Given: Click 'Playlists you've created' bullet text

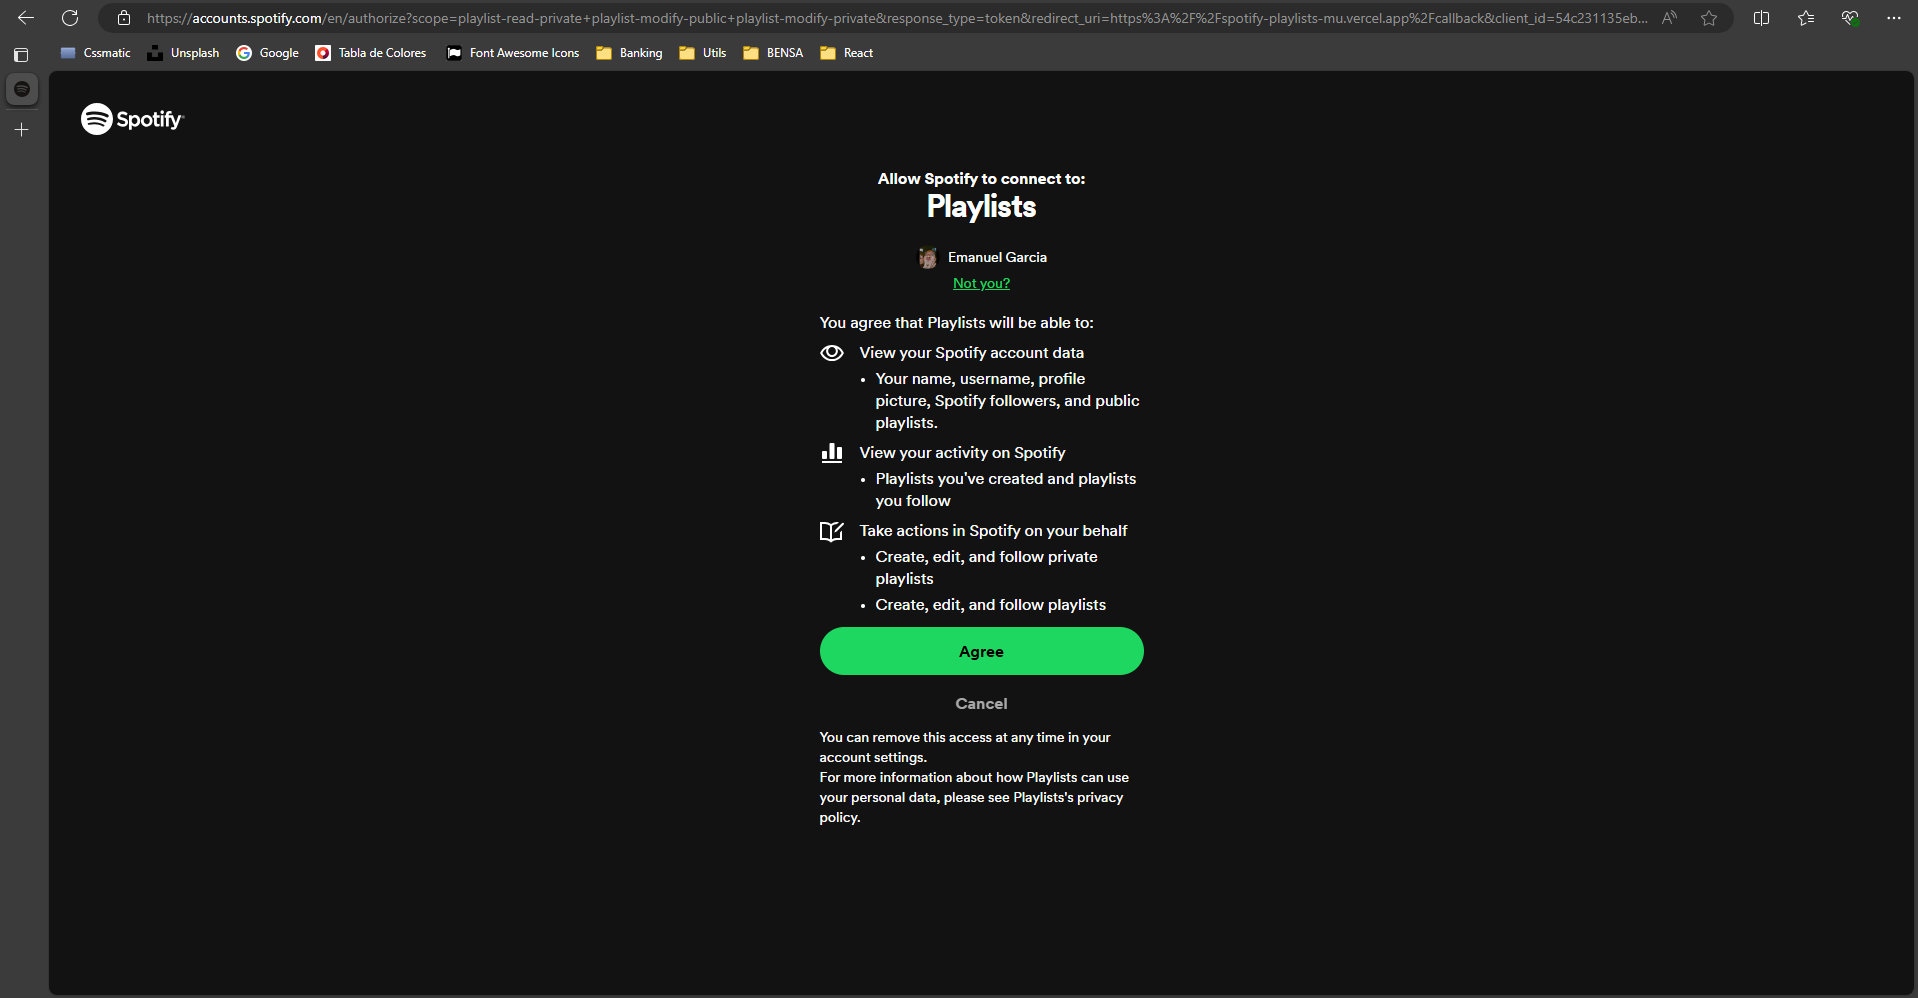Looking at the screenshot, I should (x=1005, y=490).
